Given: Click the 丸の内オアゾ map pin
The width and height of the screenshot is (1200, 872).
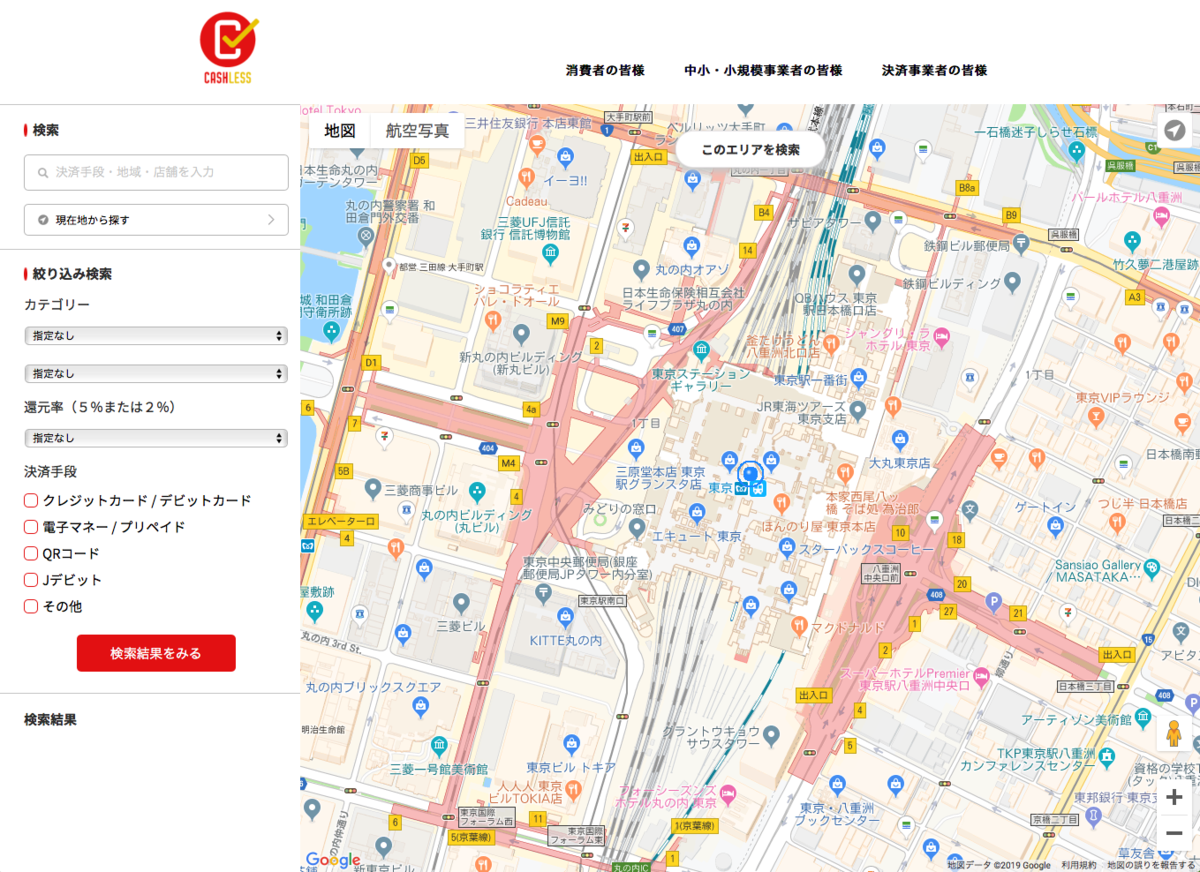Looking at the screenshot, I should [643, 269].
